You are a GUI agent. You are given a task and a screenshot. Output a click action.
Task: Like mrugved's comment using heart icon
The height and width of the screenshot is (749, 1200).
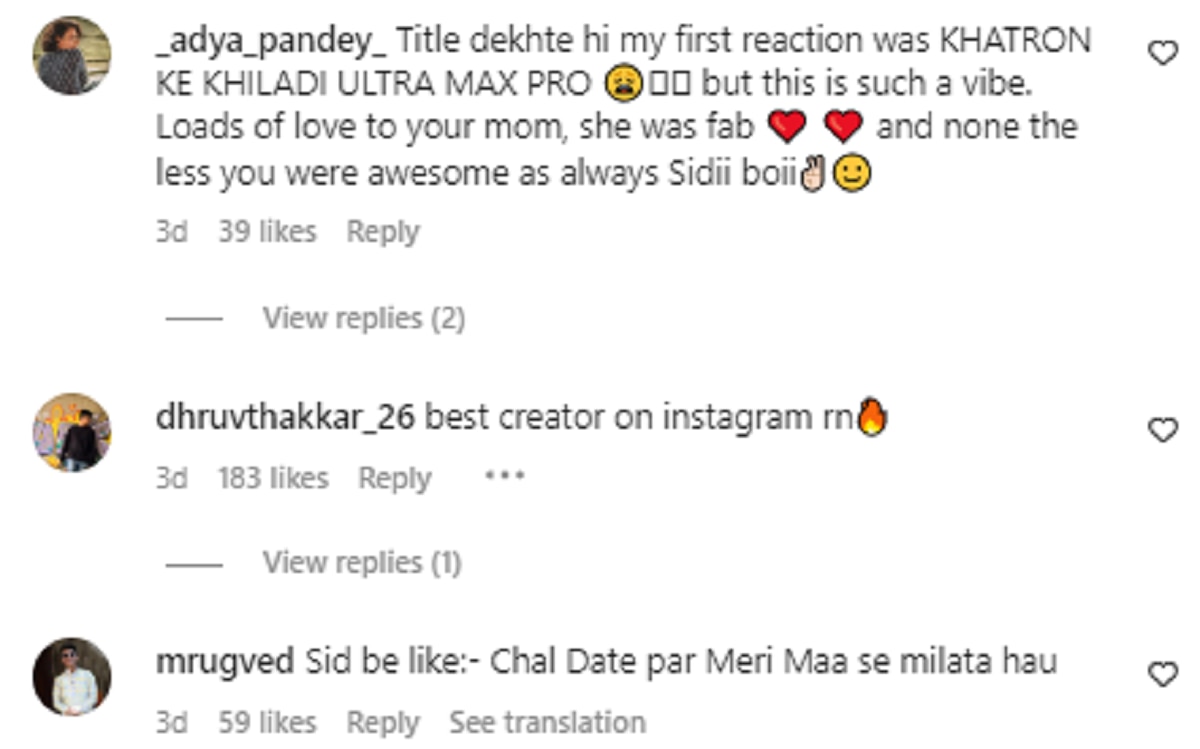click(1162, 676)
